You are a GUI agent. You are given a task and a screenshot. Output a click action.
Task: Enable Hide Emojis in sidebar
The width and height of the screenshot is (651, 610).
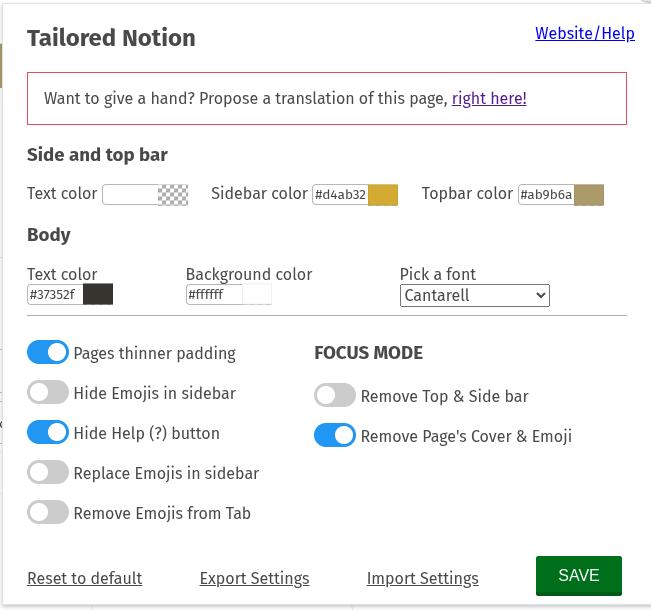(x=48, y=392)
